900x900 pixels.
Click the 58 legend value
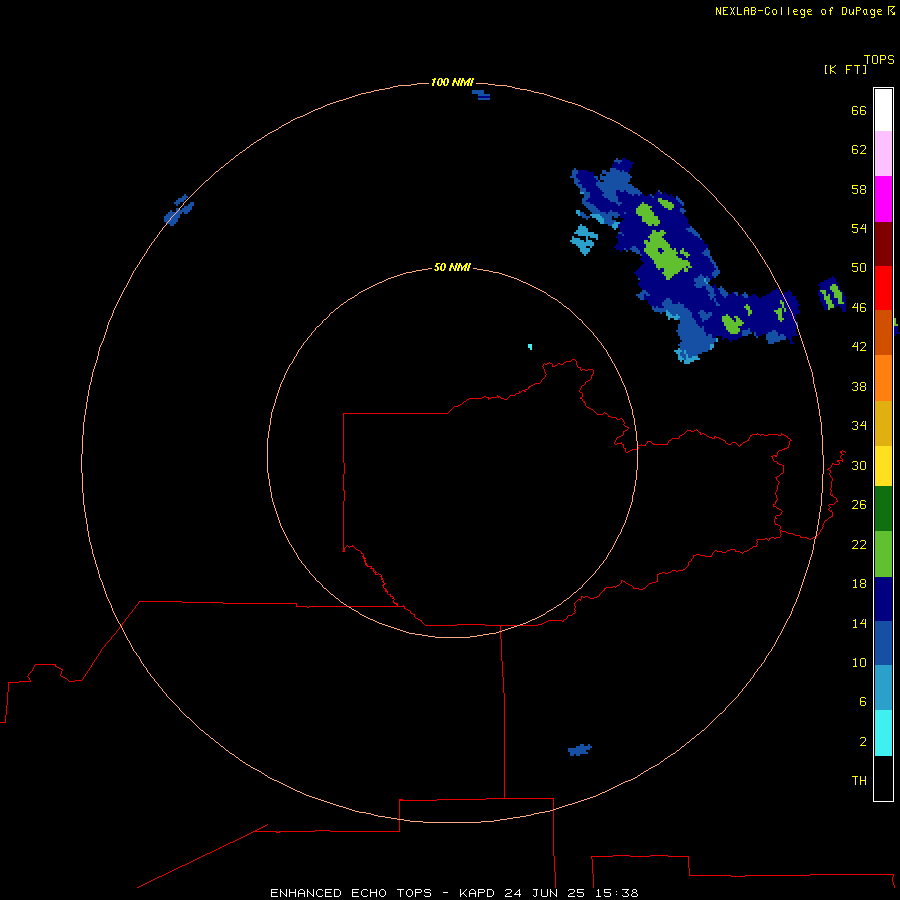tap(859, 189)
